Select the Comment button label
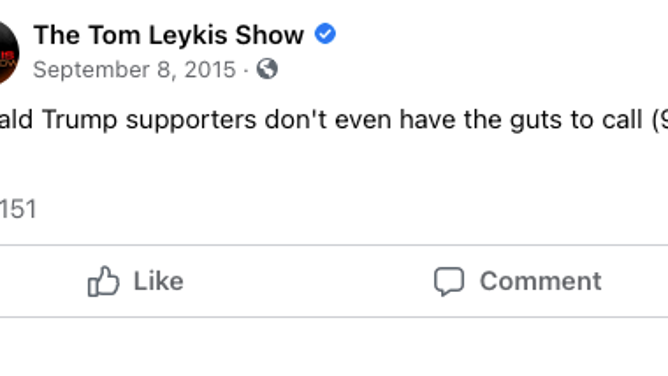This screenshot has height=376, width=668. [541, 281]
